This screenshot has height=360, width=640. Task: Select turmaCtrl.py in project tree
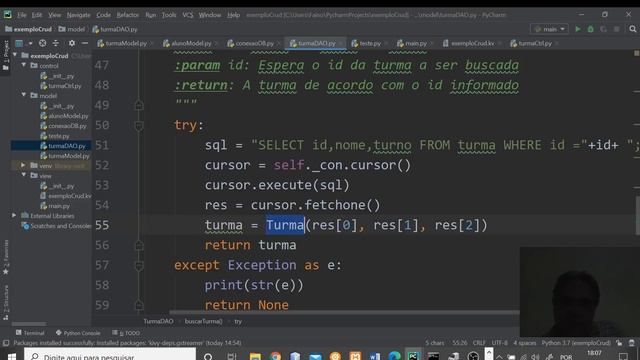pyautogui.click(x=64, y=86)
